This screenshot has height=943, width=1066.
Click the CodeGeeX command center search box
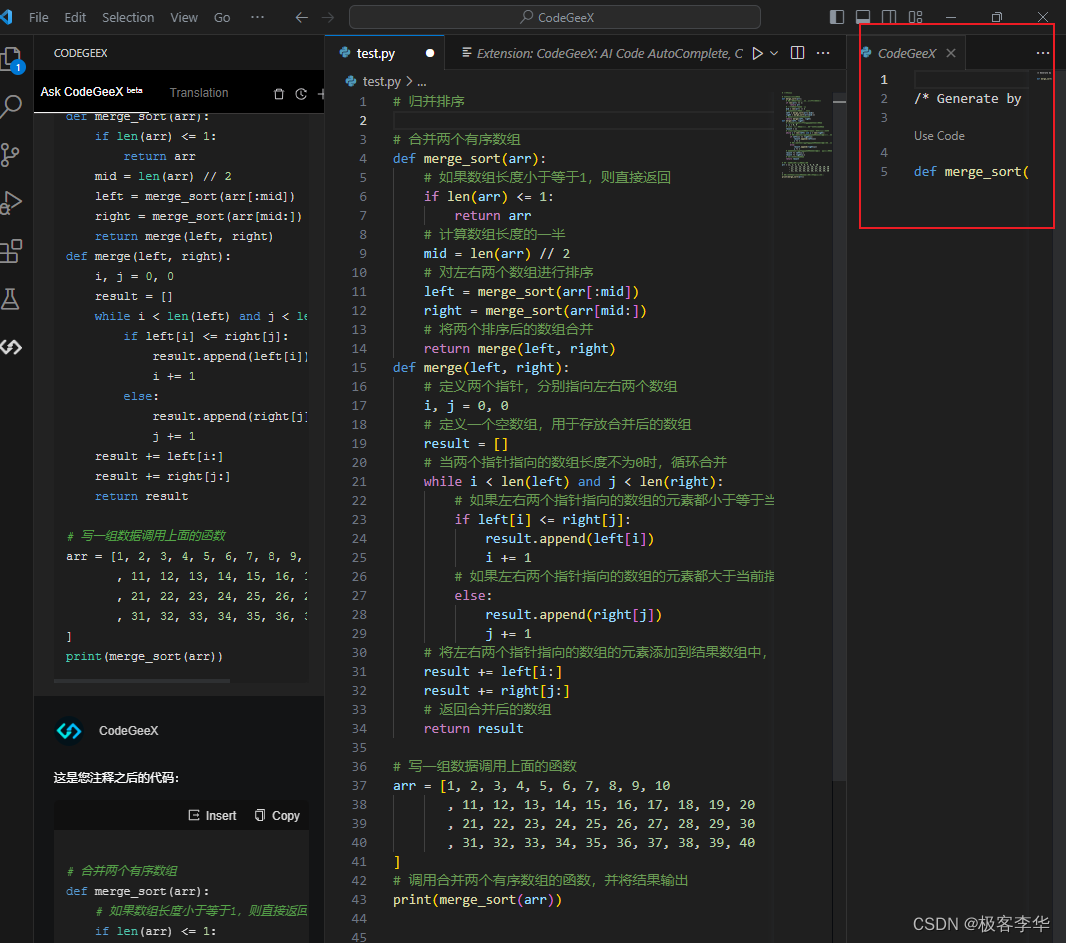[555, 17]
